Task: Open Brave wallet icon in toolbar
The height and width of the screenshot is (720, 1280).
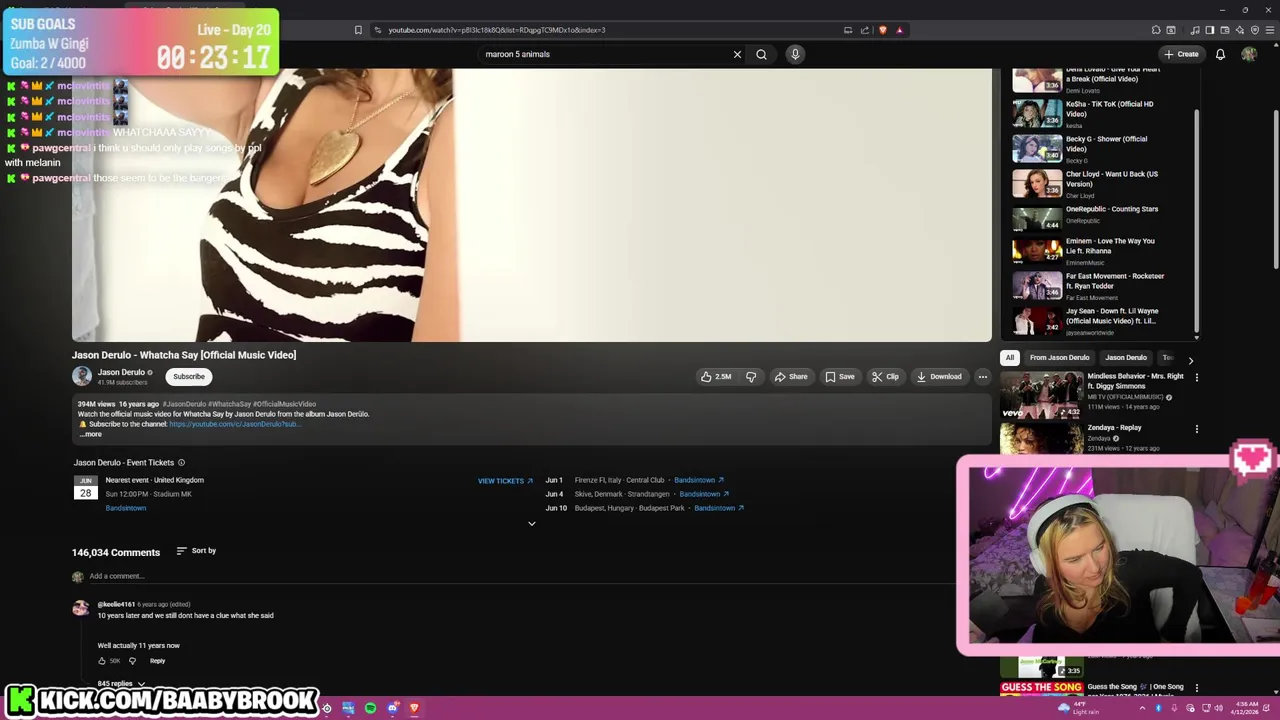Action: [1225, 30]
